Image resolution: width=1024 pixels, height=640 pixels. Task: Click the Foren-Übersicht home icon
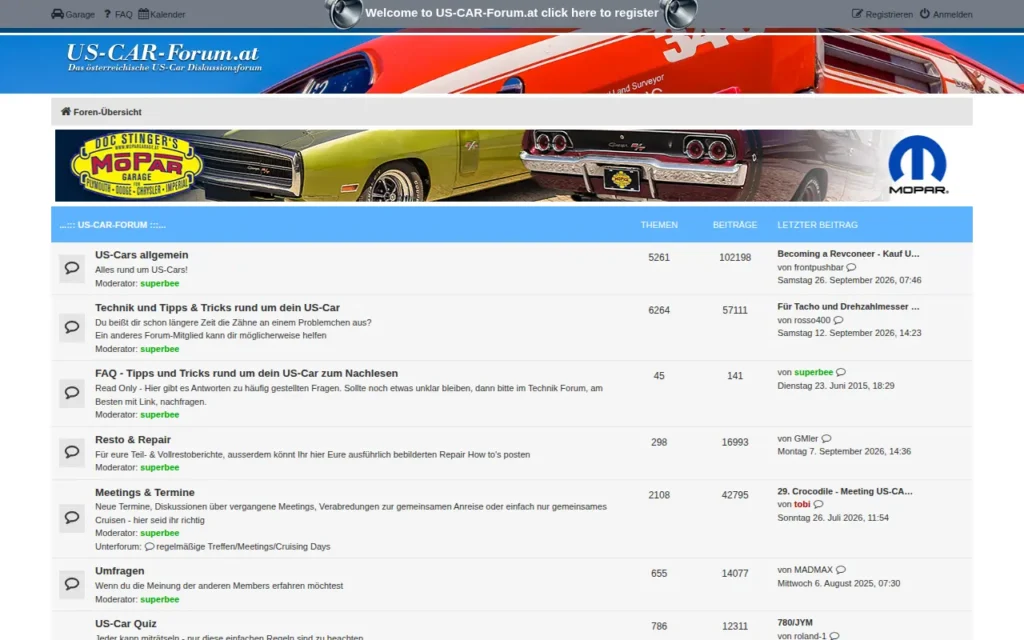(66, 111)
